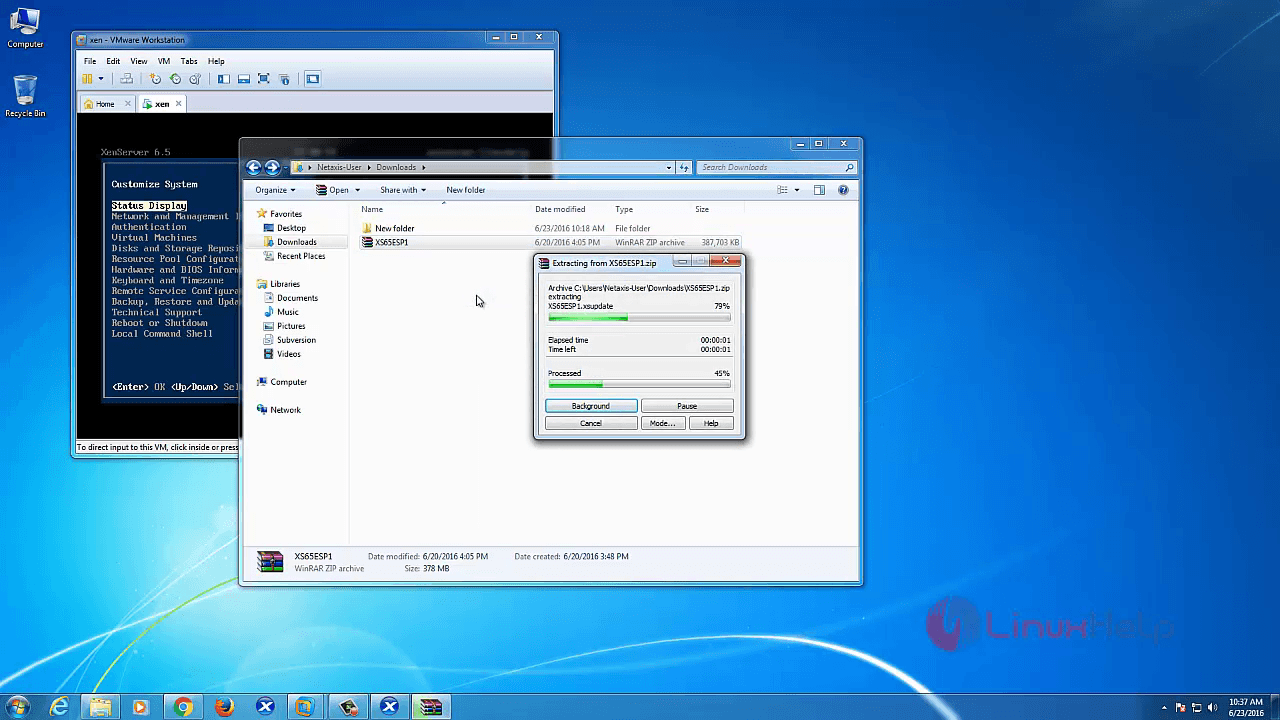
Task: Open the Tabs menu in VMware Workstation
Action: [x=189, y=61]
